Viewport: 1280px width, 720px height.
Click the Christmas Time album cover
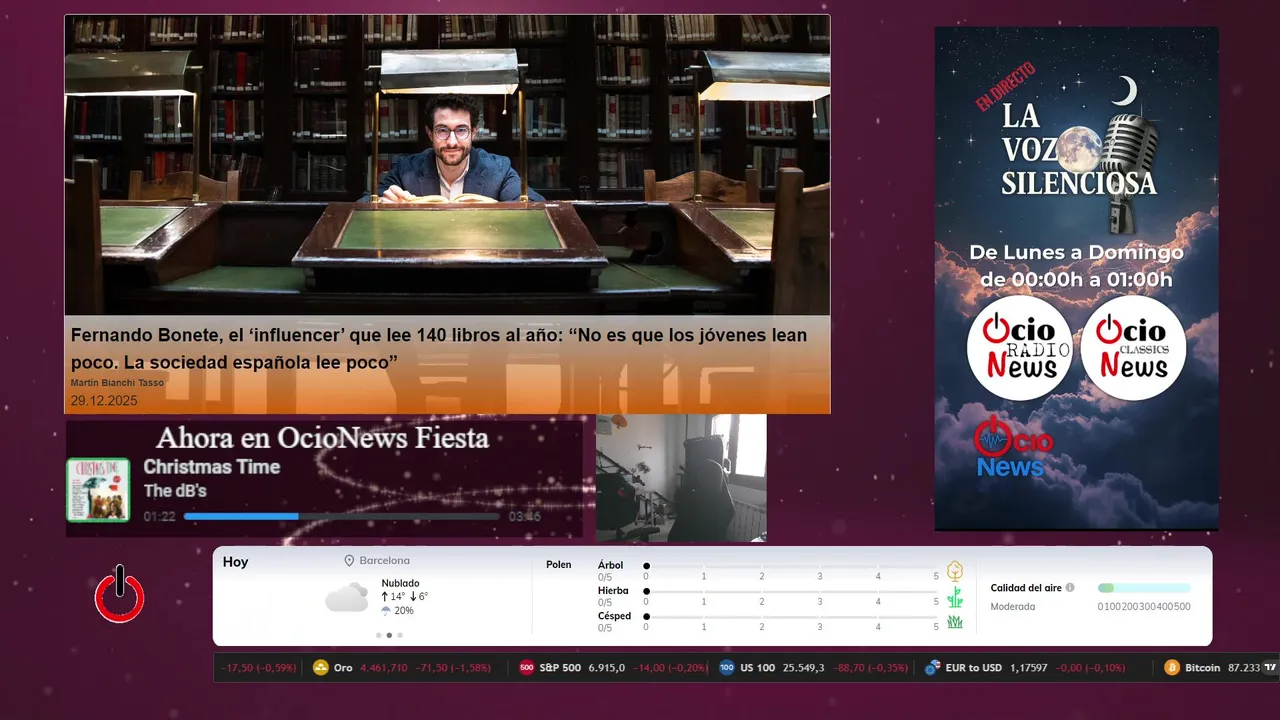point(98,490)
